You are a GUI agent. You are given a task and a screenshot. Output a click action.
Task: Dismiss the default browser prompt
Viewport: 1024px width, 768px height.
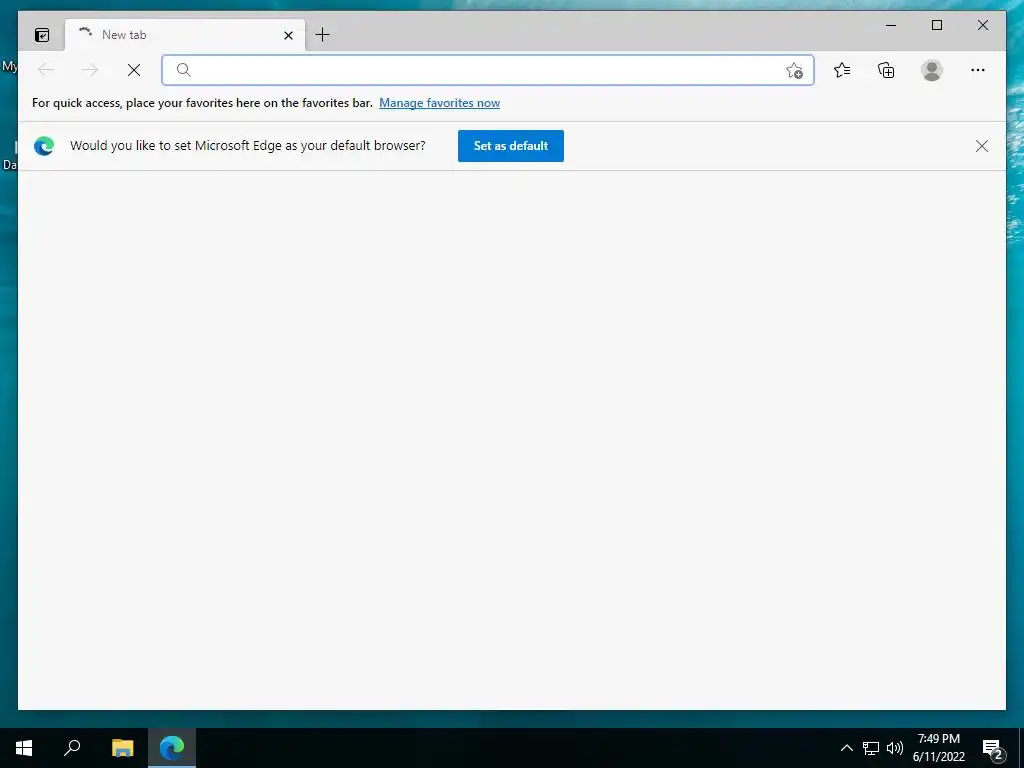[x=982, y=146]
